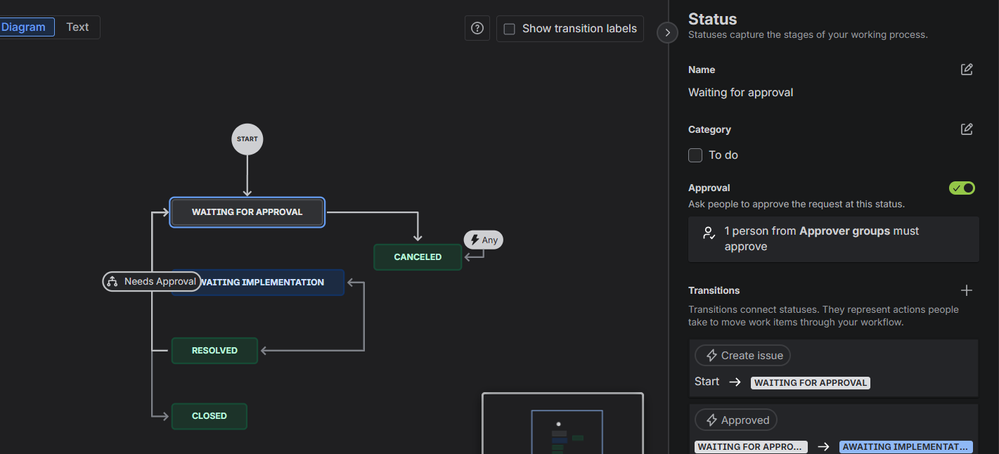Click the AWAITING IMPLEMENTAT... blue lozenge
The width and height of the screenshot is (999, 454).
point(906,447)
